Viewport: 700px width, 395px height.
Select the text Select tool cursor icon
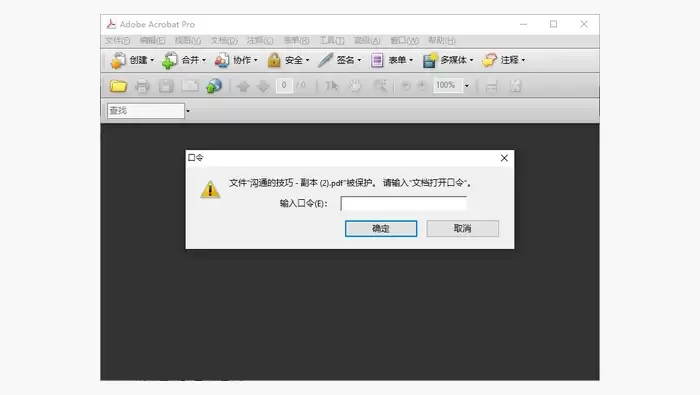click(332, 86)
